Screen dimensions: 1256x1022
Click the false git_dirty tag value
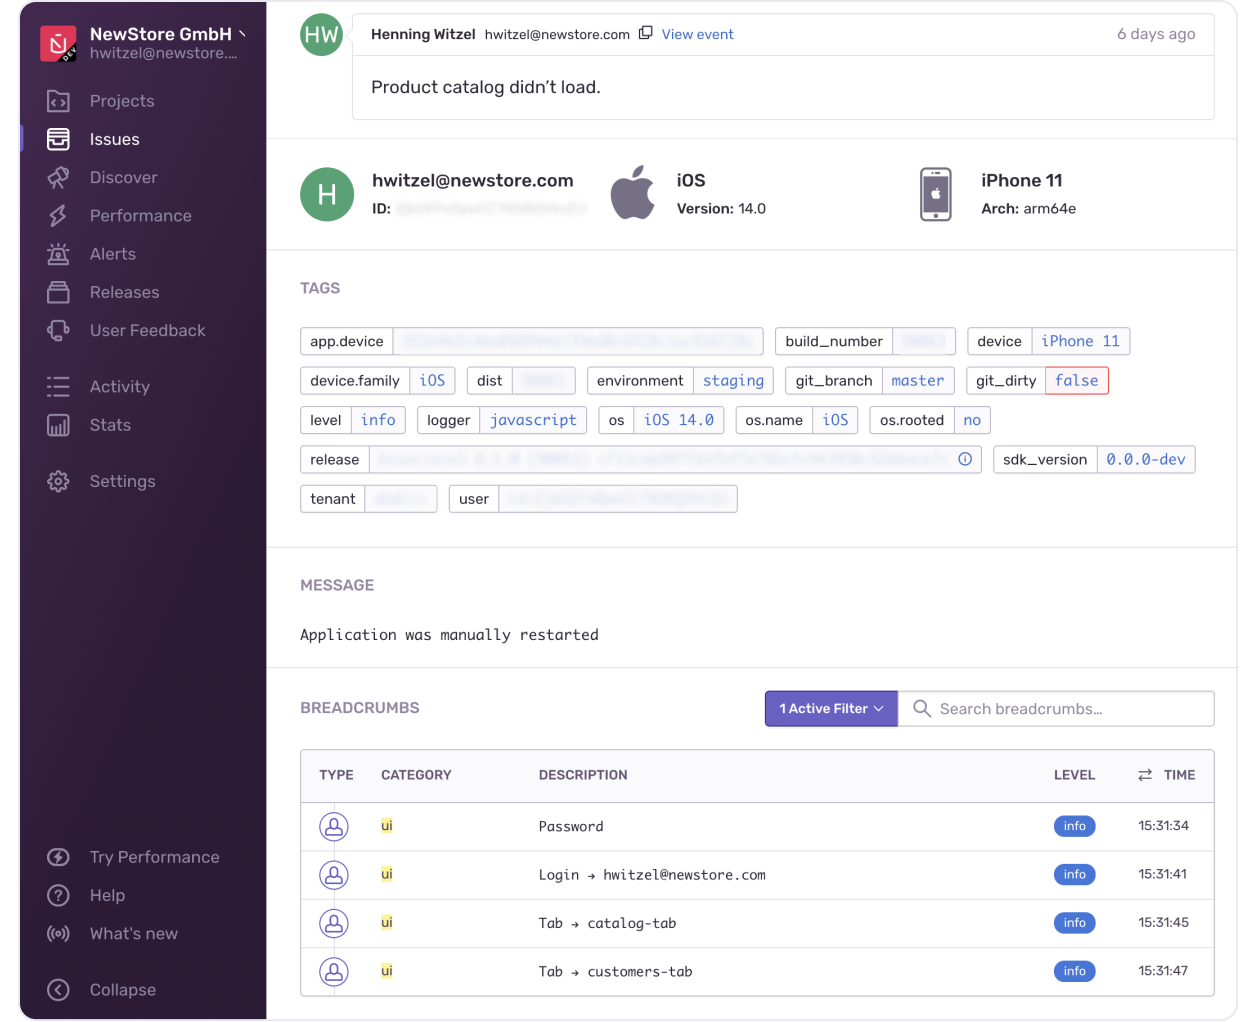(1076, 381)
